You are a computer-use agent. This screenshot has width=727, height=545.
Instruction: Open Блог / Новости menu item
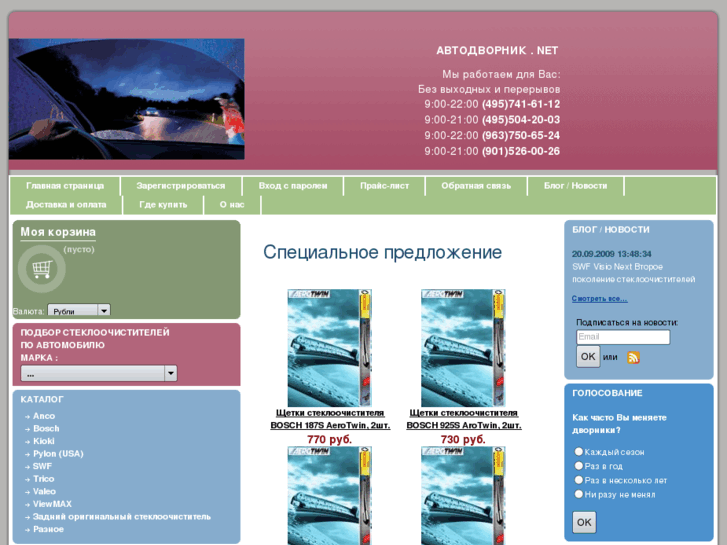tap(575, 186)
